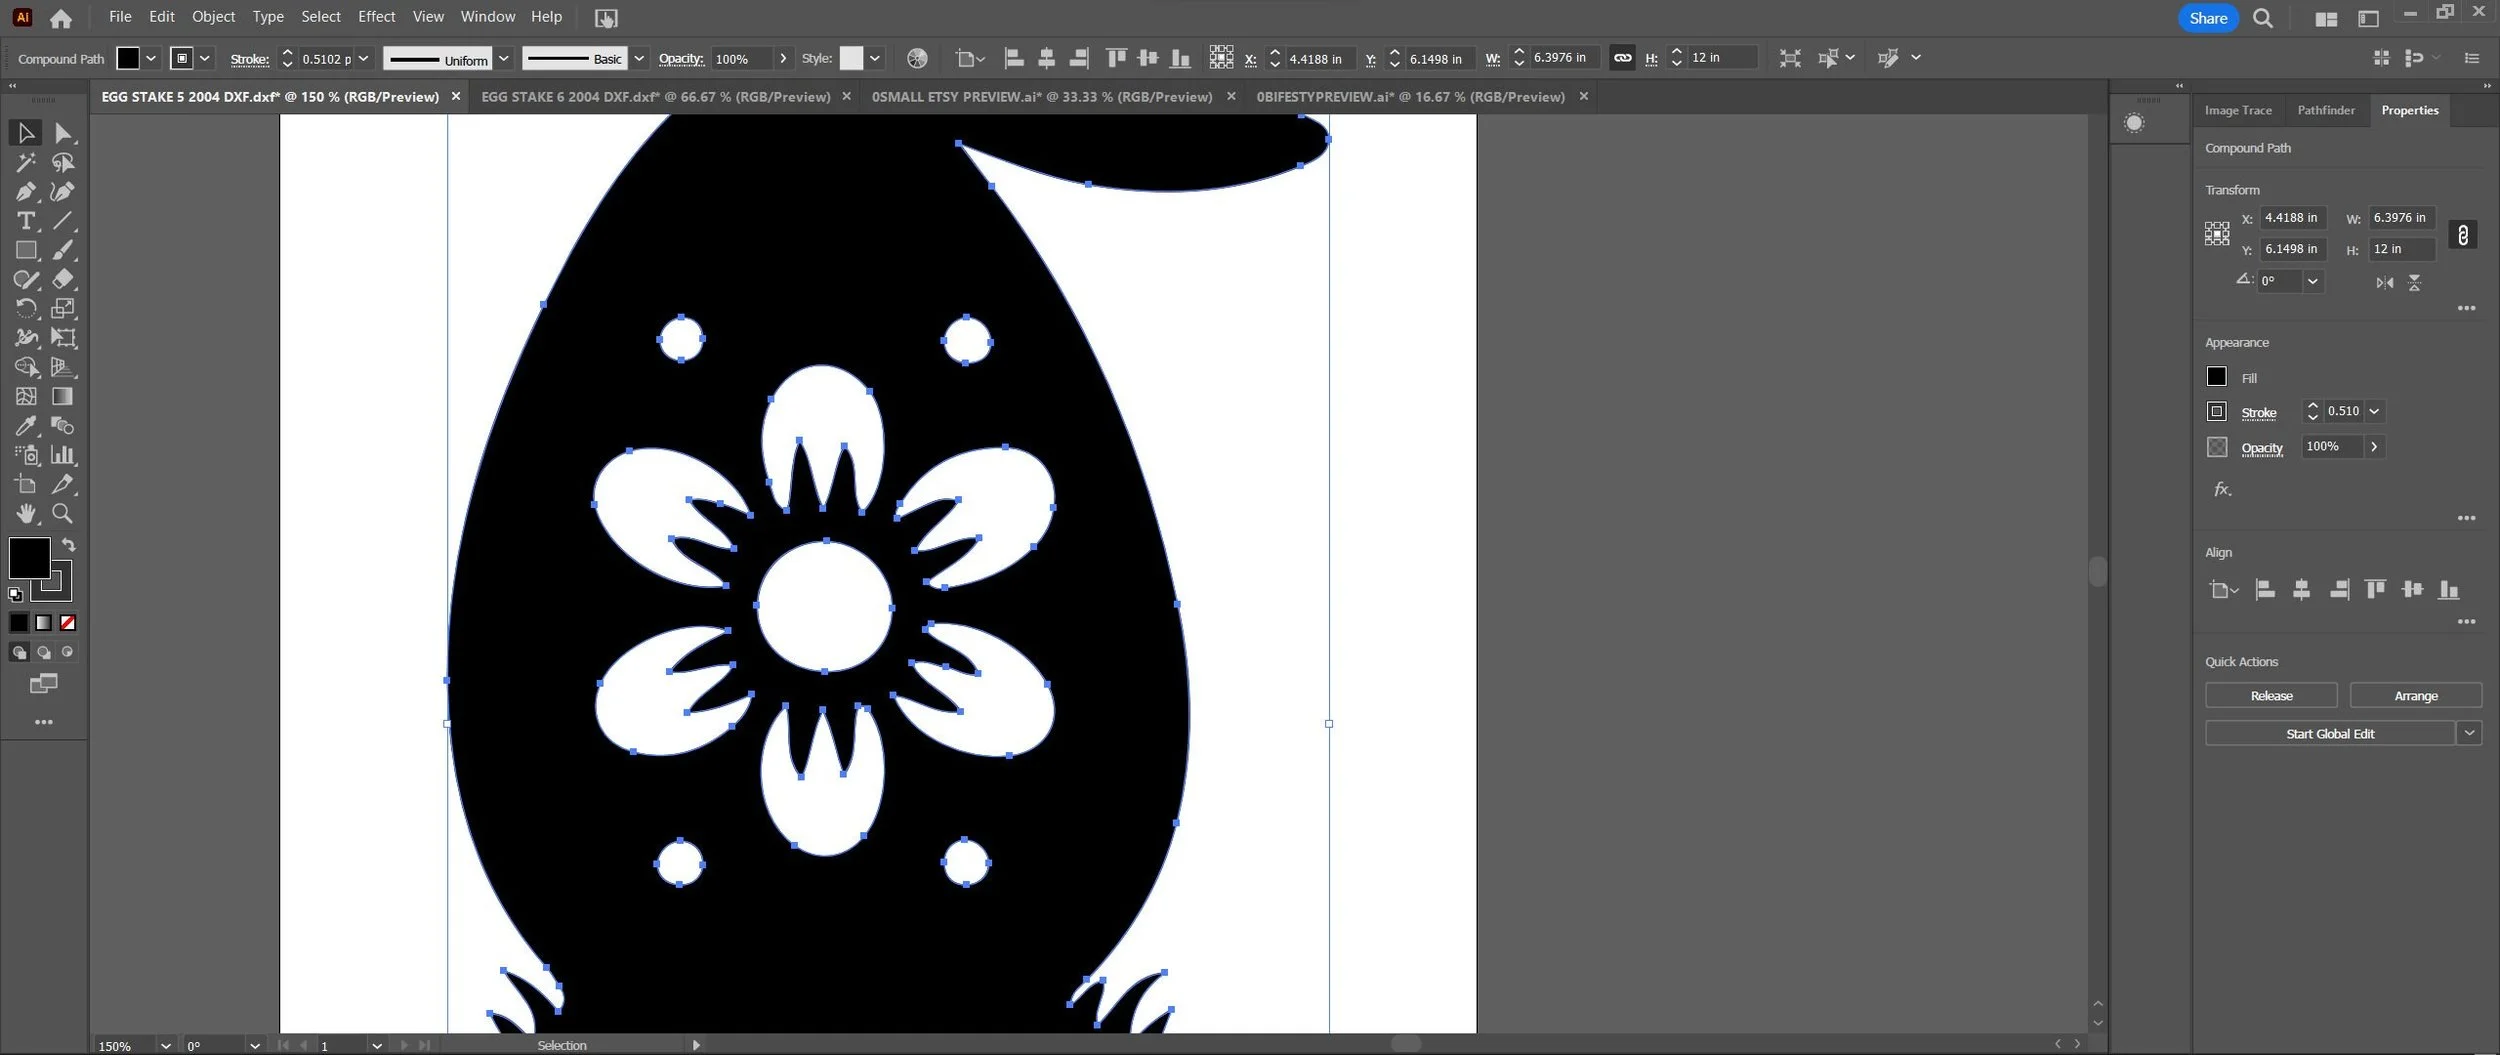Select the Hand tool

click(26, 514)
